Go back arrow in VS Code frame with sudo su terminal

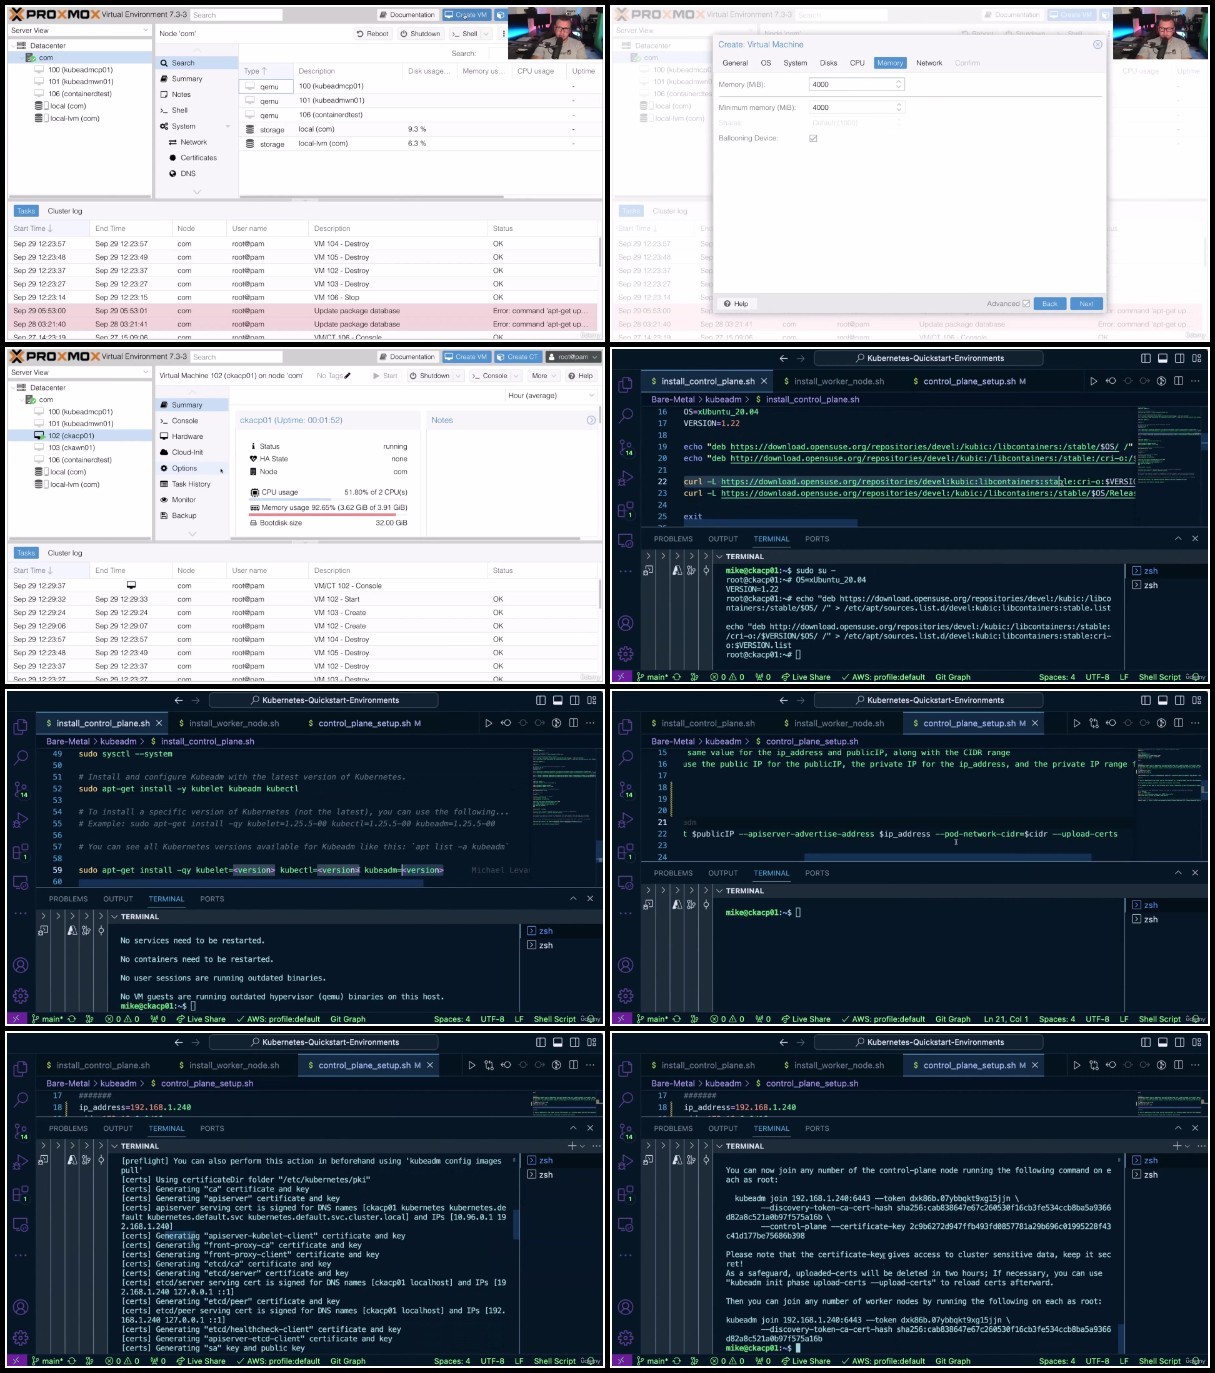pos(784,358)
